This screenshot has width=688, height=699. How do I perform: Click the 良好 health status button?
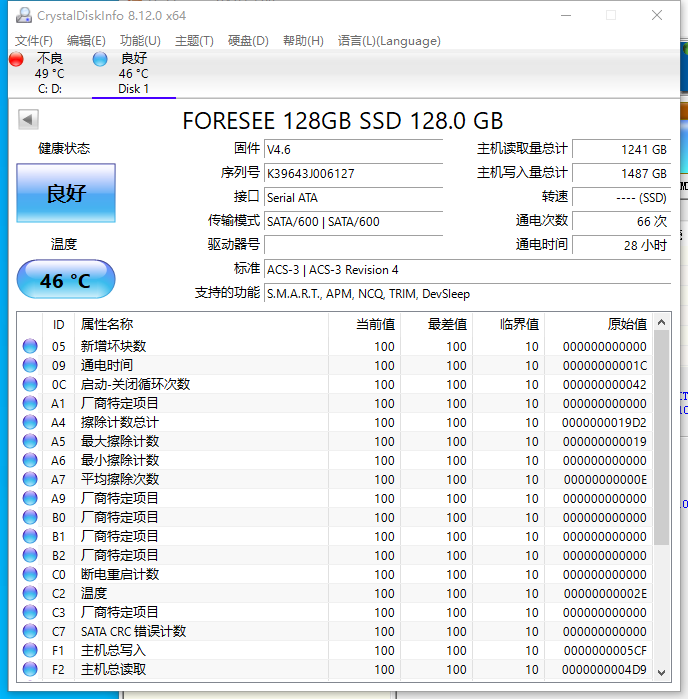(x=66, y=193)
